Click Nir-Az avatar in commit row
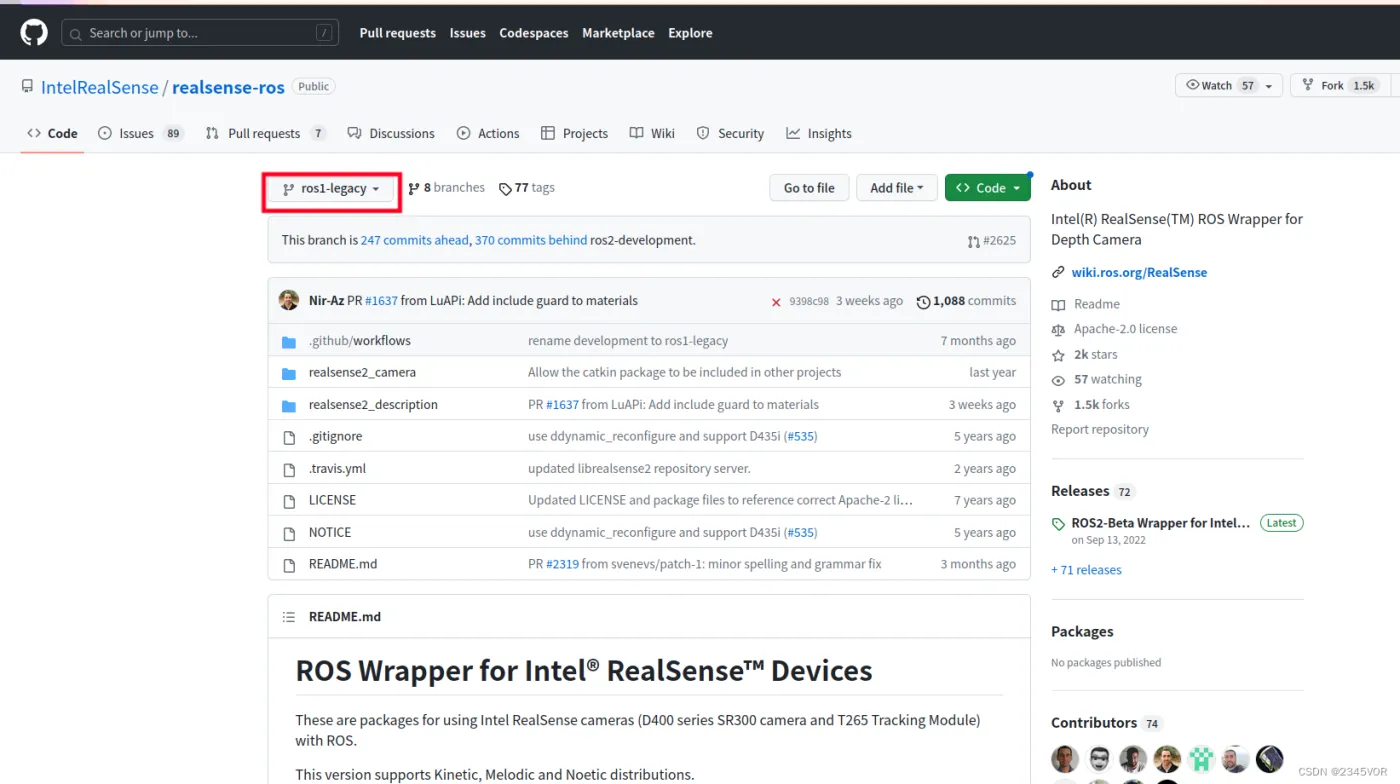This screenshot has width=1400, height=784. click(x=289, y=300)
